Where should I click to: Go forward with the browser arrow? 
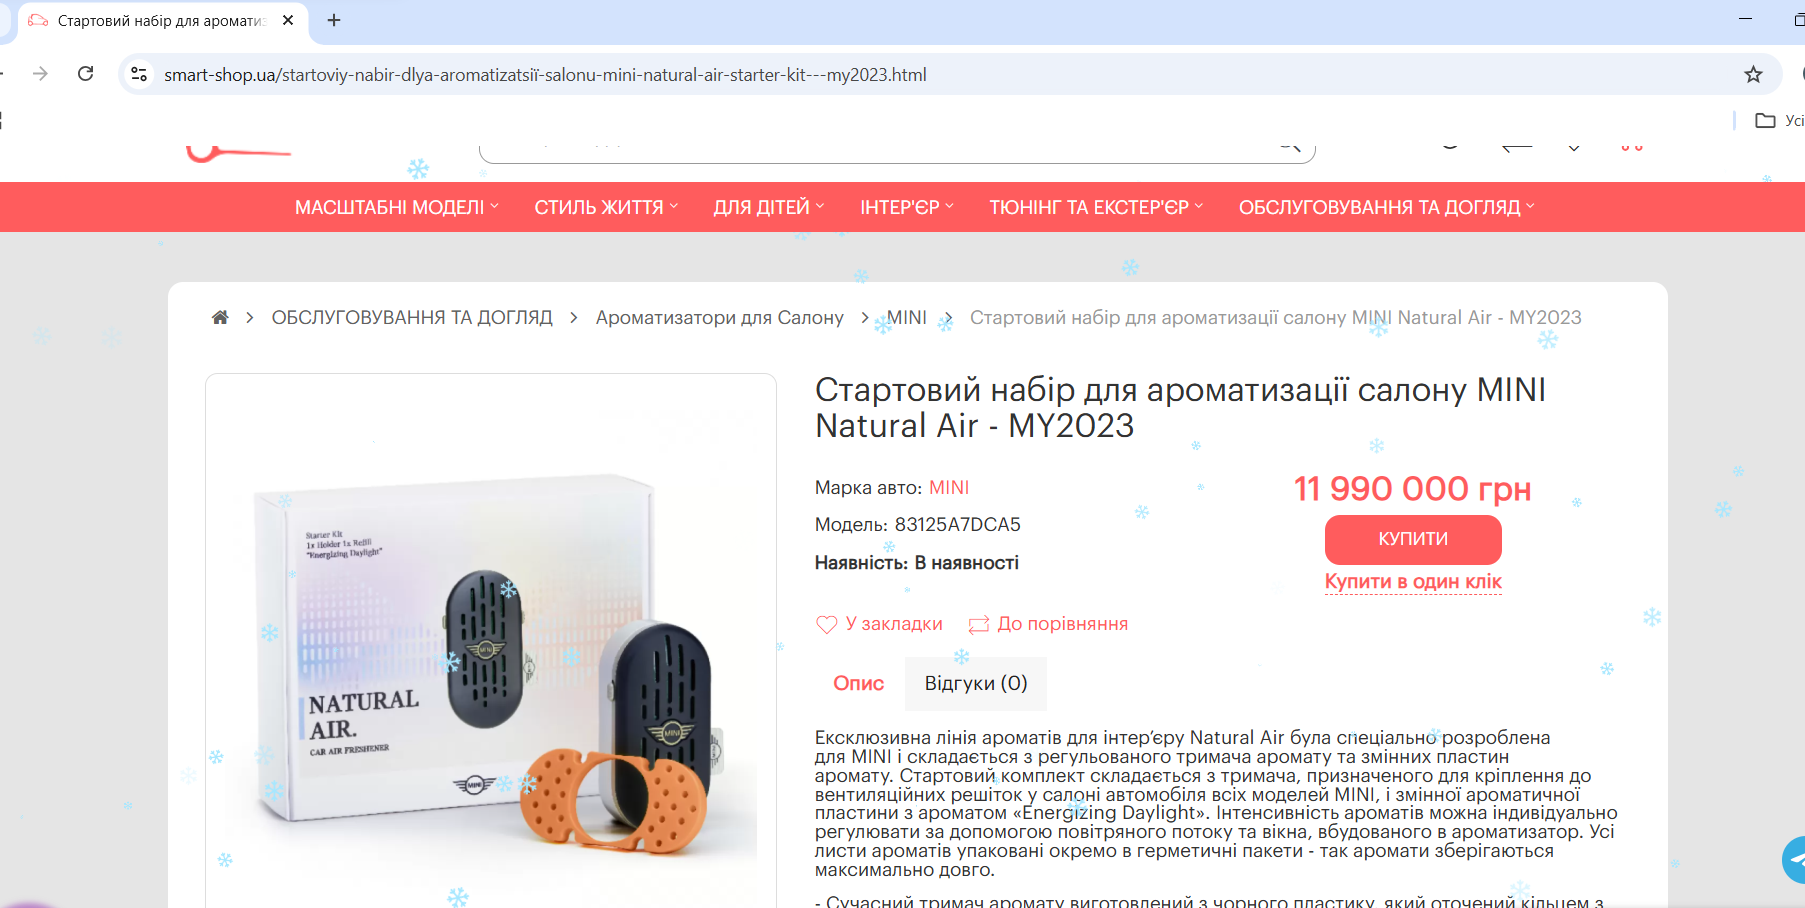pyautogui.click(x=40, y=74)
